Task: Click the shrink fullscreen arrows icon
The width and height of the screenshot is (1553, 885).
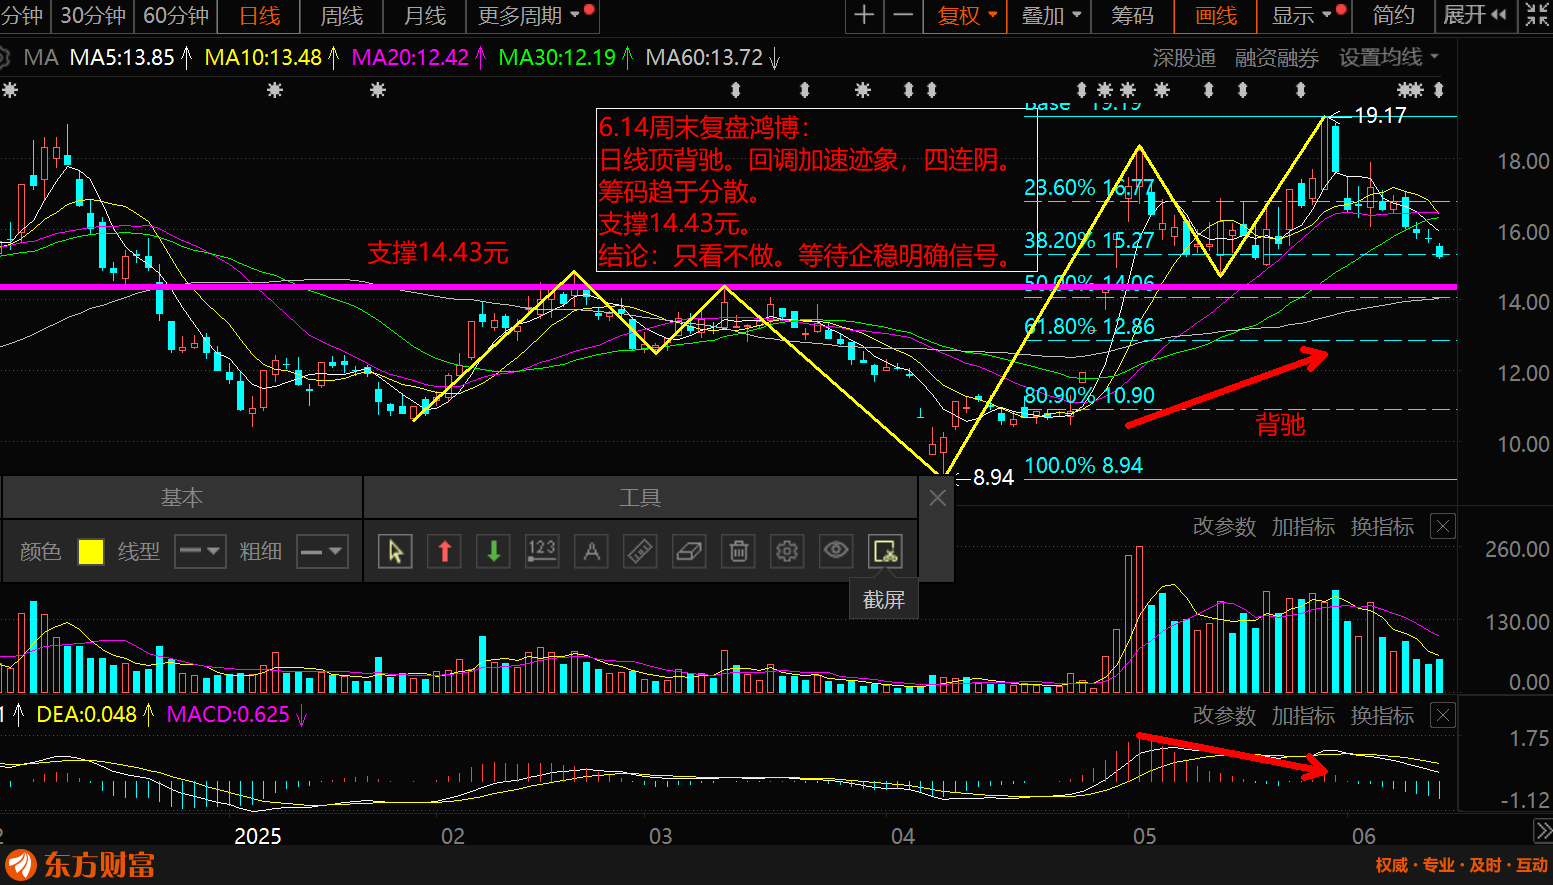Action: (1536, 16)
